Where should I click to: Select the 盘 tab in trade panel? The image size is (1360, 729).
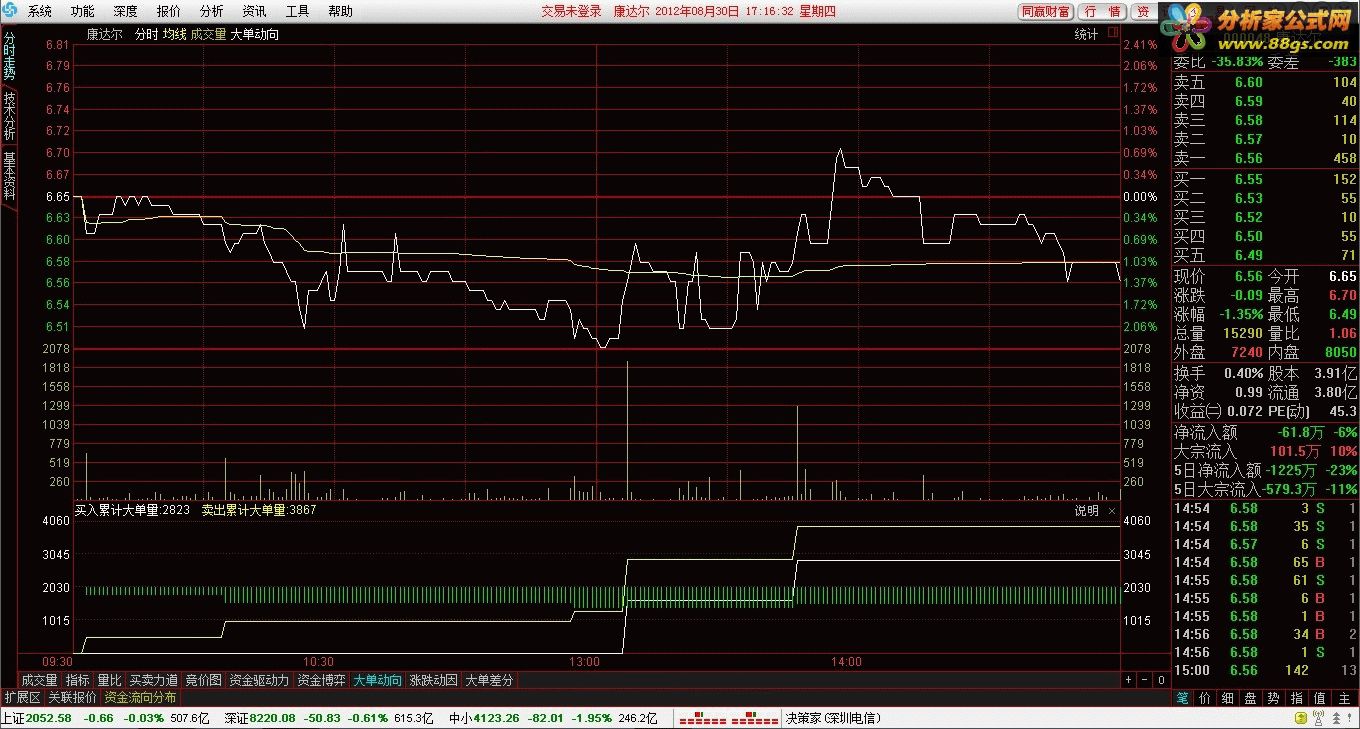click(1251, 697)
